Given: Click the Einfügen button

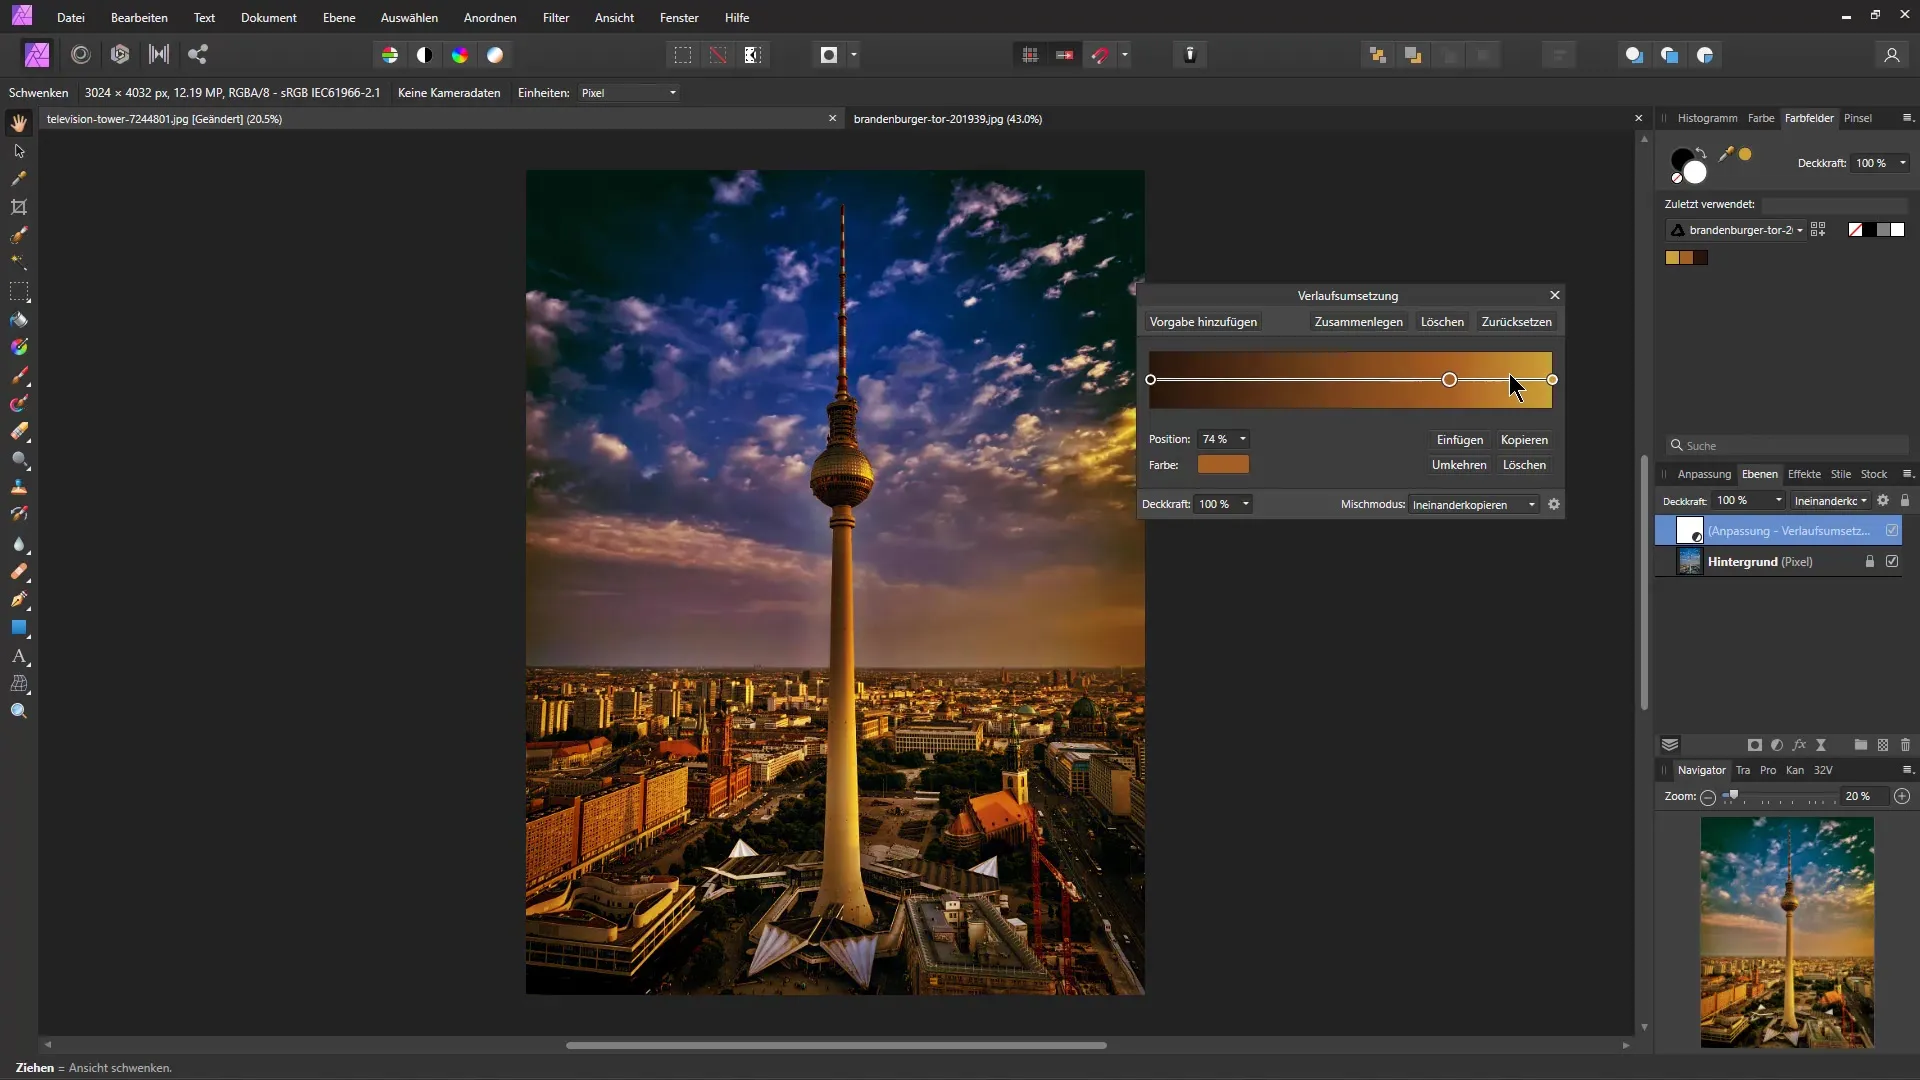Looking at the screenshot, I should pyautogui.click(x=1459, y=440).
